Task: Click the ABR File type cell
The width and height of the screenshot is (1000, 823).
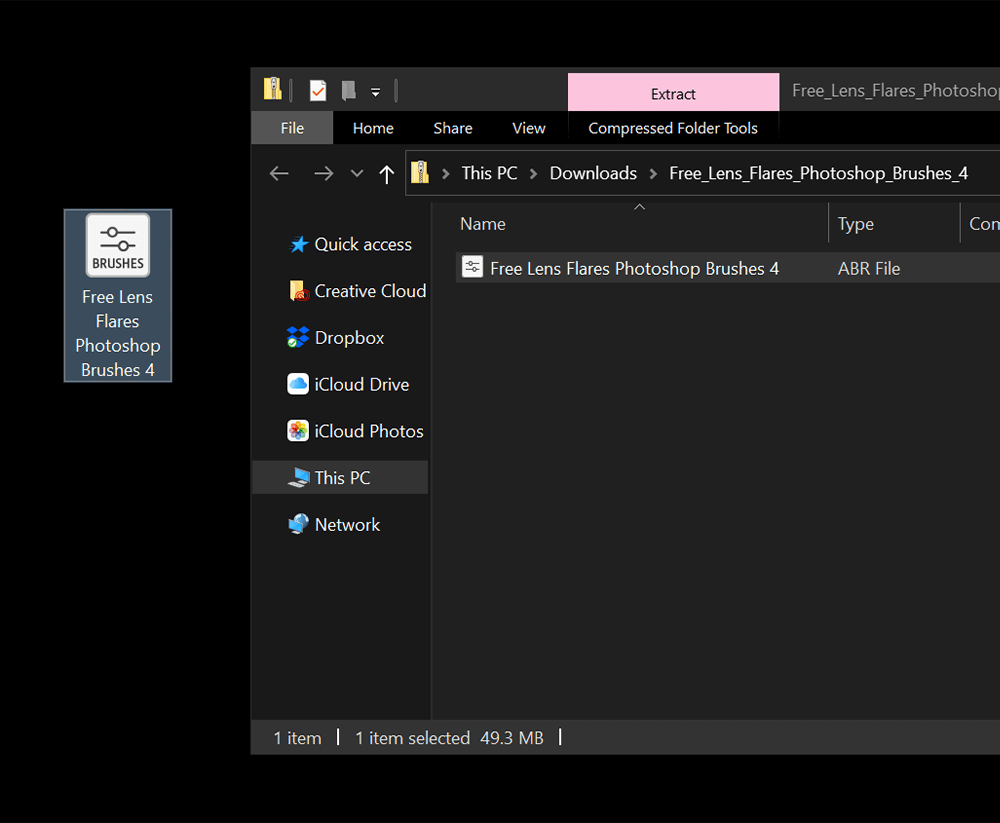Action: tap(869, 269)
